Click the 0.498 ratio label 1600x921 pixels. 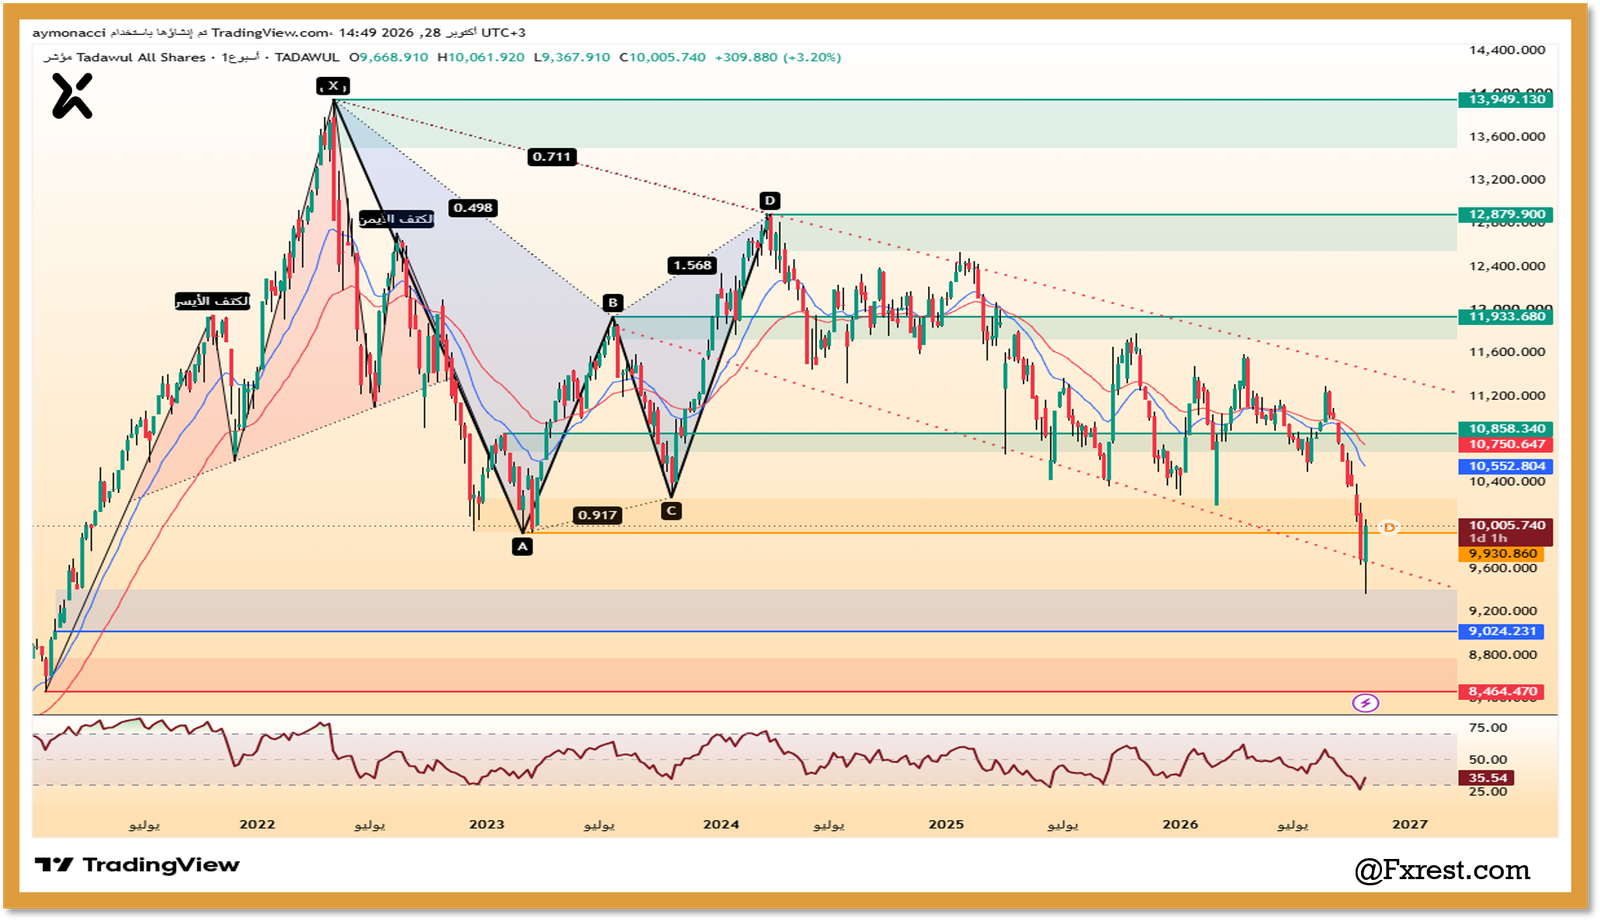[x=473, y=208]
